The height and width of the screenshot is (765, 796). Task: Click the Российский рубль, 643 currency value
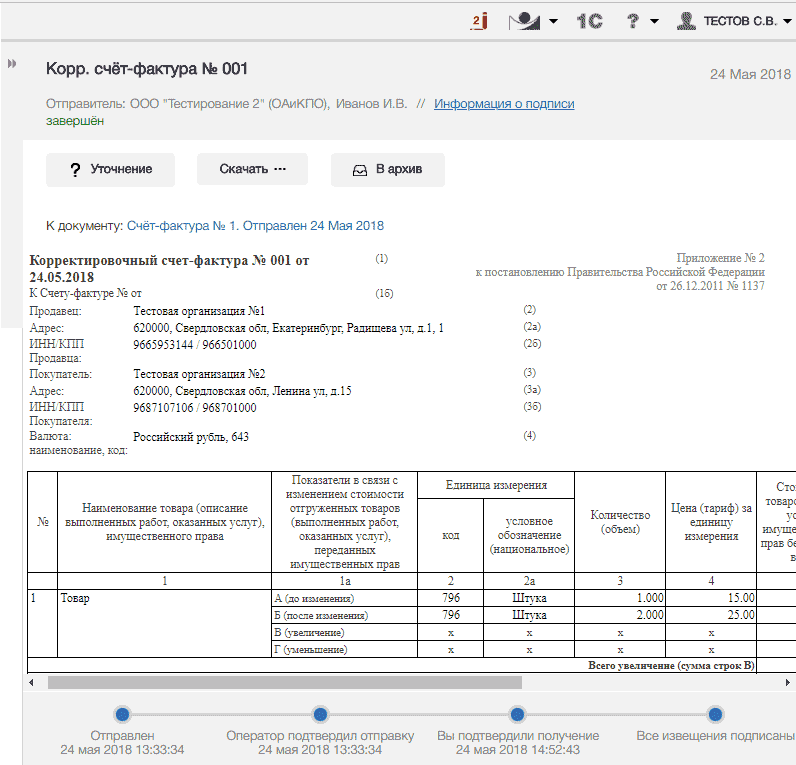191,437
